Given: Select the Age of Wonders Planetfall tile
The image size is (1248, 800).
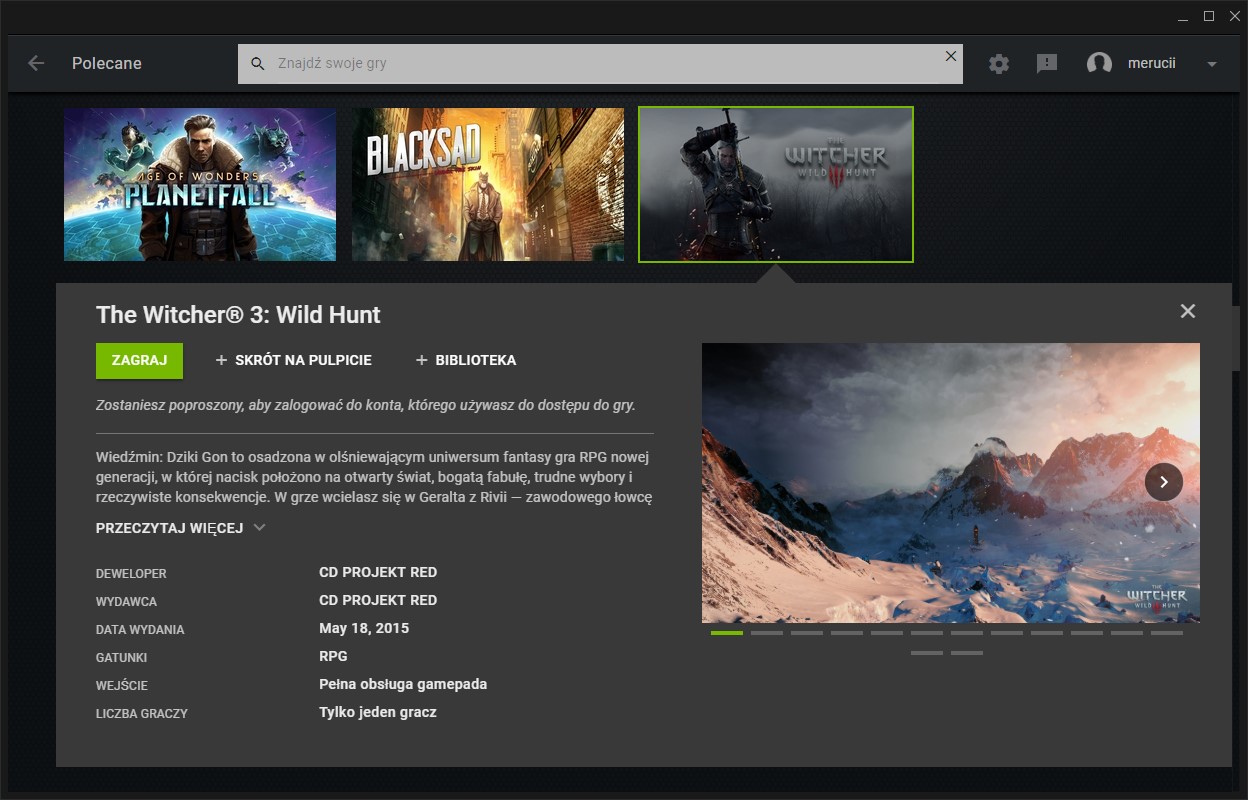Looking at the screenshot, I should (x=200, y=185).
